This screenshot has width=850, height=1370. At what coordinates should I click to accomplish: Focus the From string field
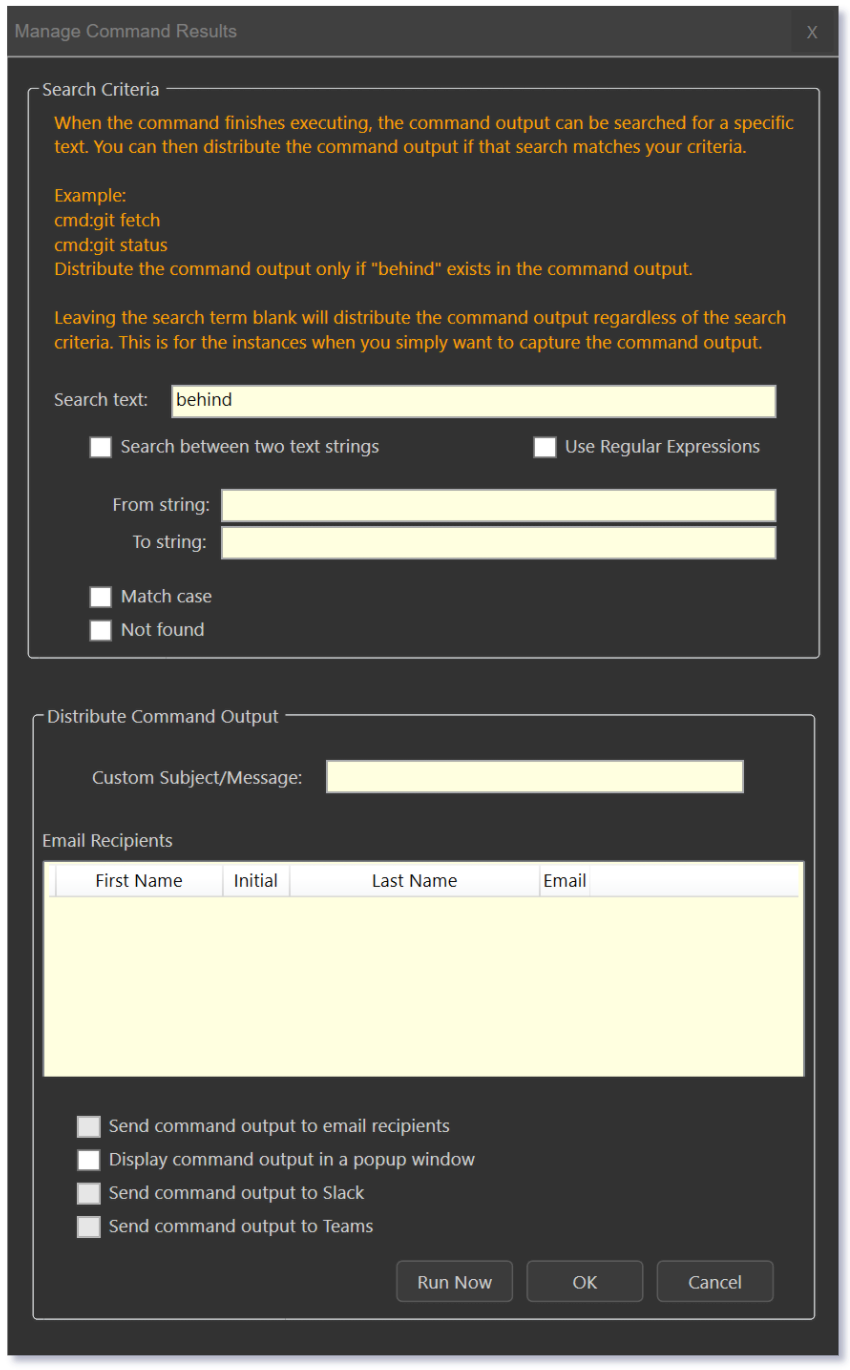pos(498,505)
